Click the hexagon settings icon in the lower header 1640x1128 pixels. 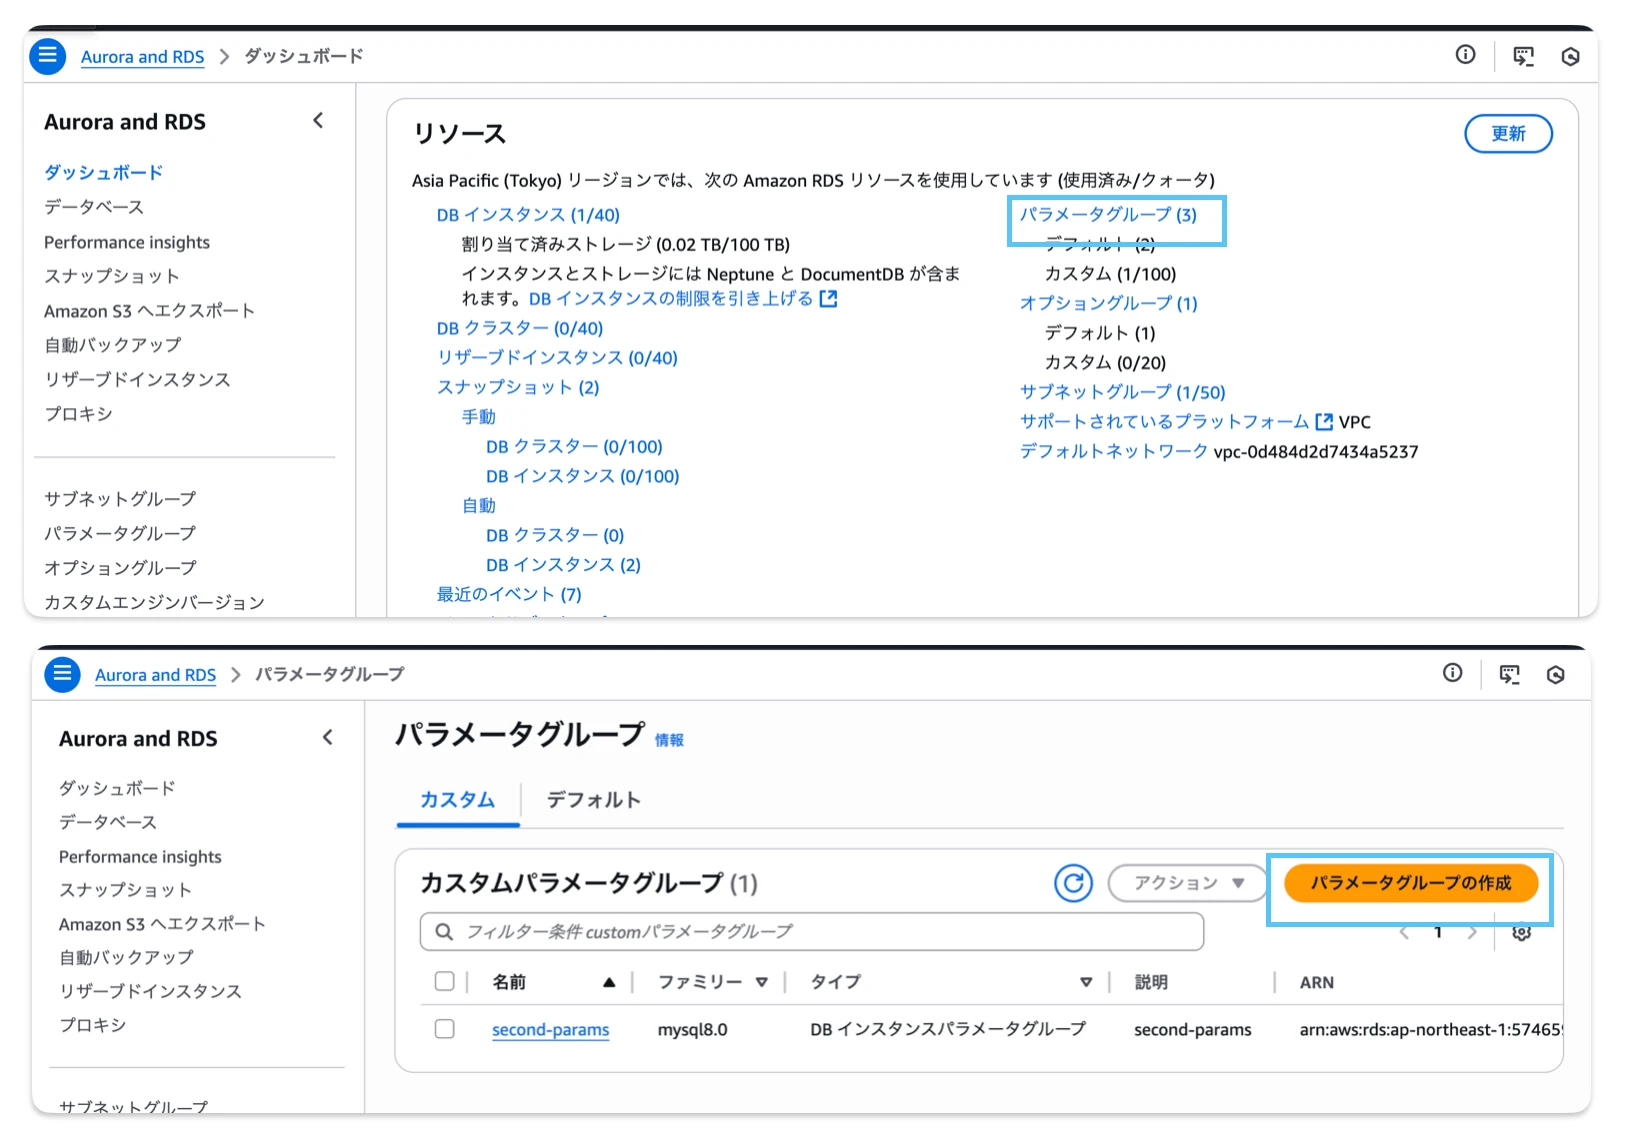coord(1555,675)
